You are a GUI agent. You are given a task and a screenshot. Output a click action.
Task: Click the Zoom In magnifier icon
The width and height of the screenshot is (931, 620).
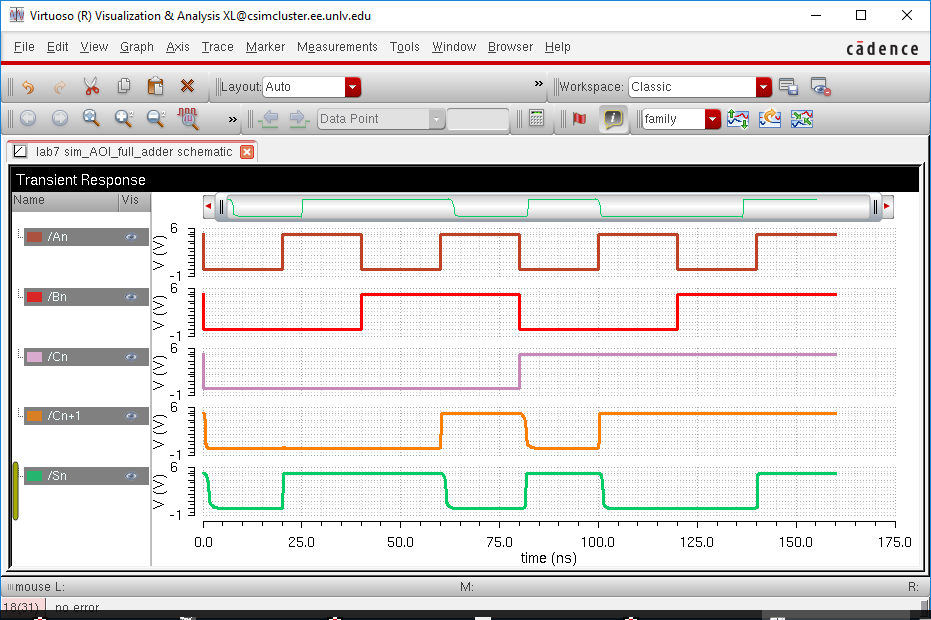pos(123,119)
